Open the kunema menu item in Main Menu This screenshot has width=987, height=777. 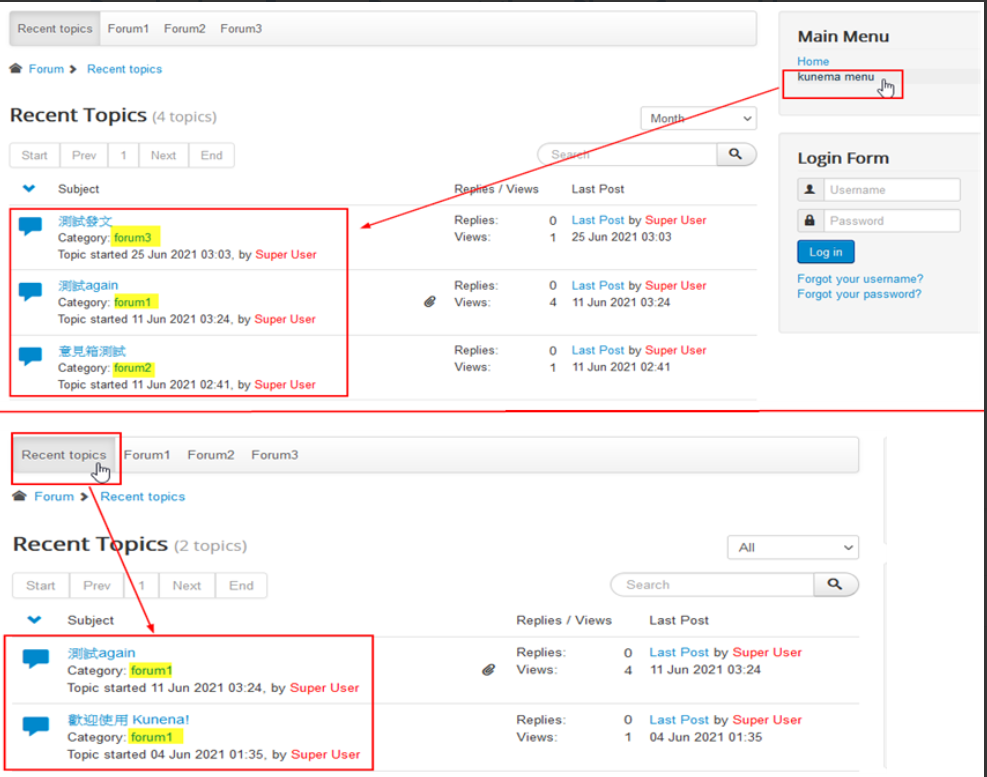coord(836,77)
